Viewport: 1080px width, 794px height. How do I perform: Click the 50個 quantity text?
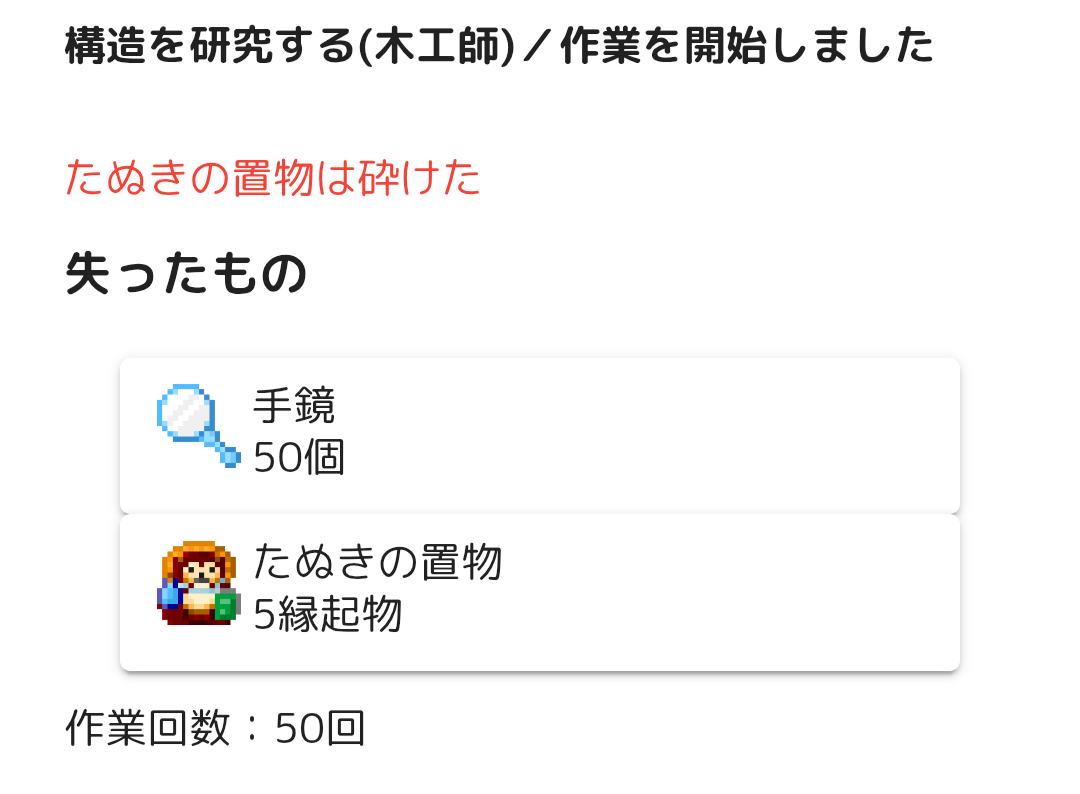[299, 457]
